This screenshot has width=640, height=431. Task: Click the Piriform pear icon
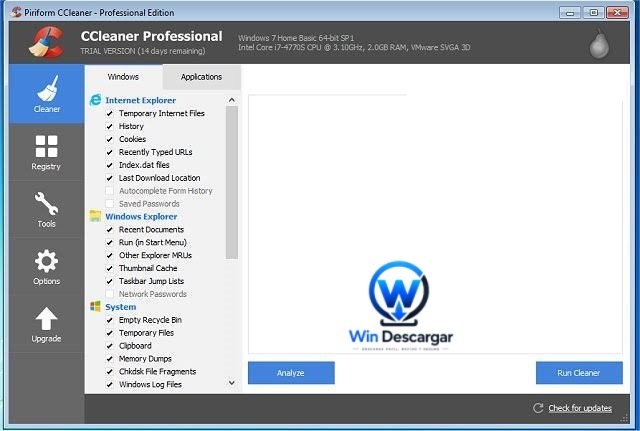pos(599,44)
